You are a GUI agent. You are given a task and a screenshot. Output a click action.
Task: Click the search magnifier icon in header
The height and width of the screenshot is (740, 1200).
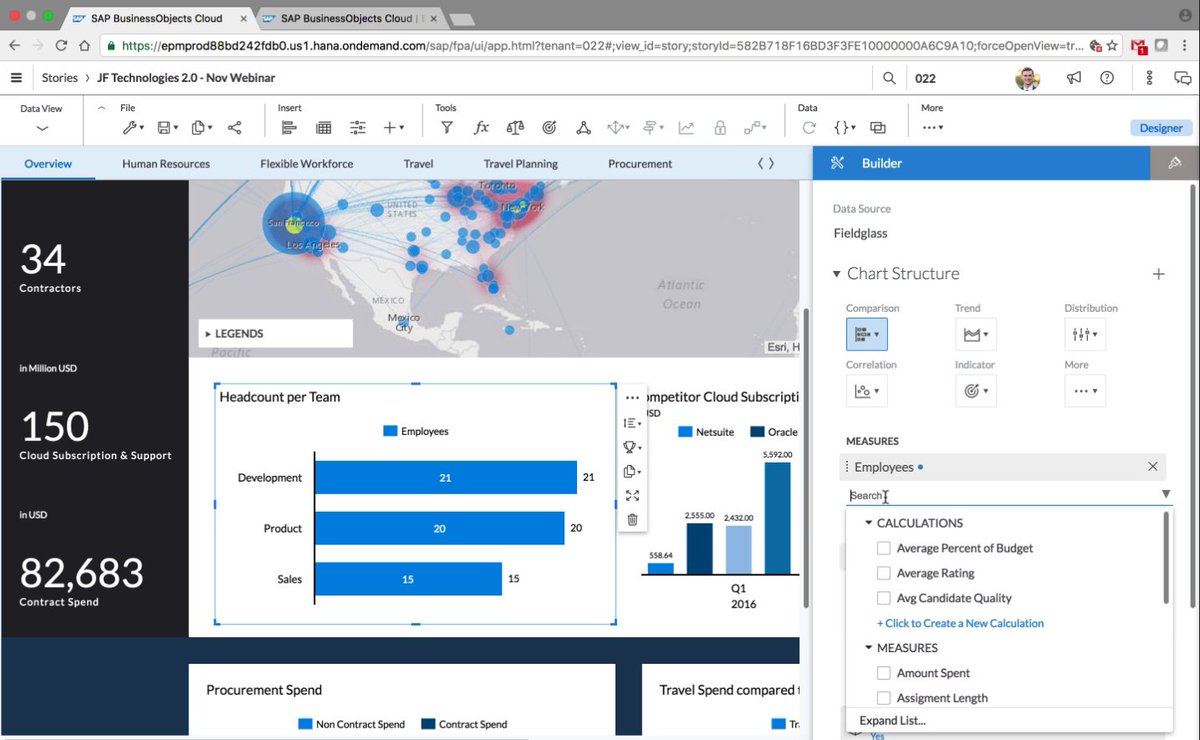(889, 78)
